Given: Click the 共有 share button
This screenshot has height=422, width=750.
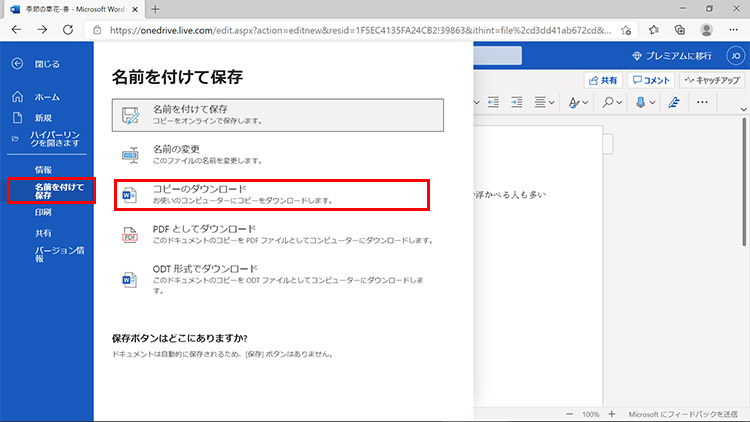Looking at the screenshot, I should tap(606, 80).
